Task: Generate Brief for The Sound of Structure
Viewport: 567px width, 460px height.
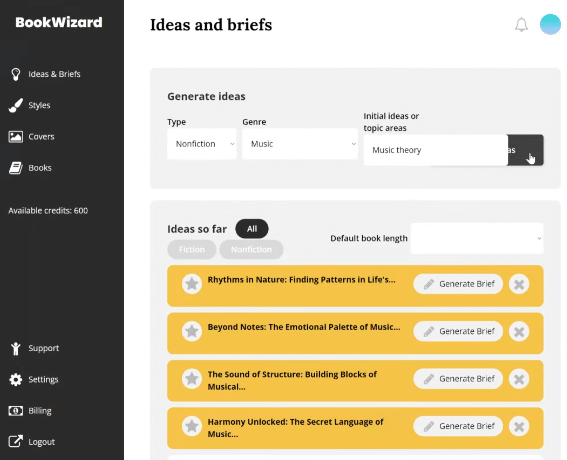Action: [x=458, y=379]
